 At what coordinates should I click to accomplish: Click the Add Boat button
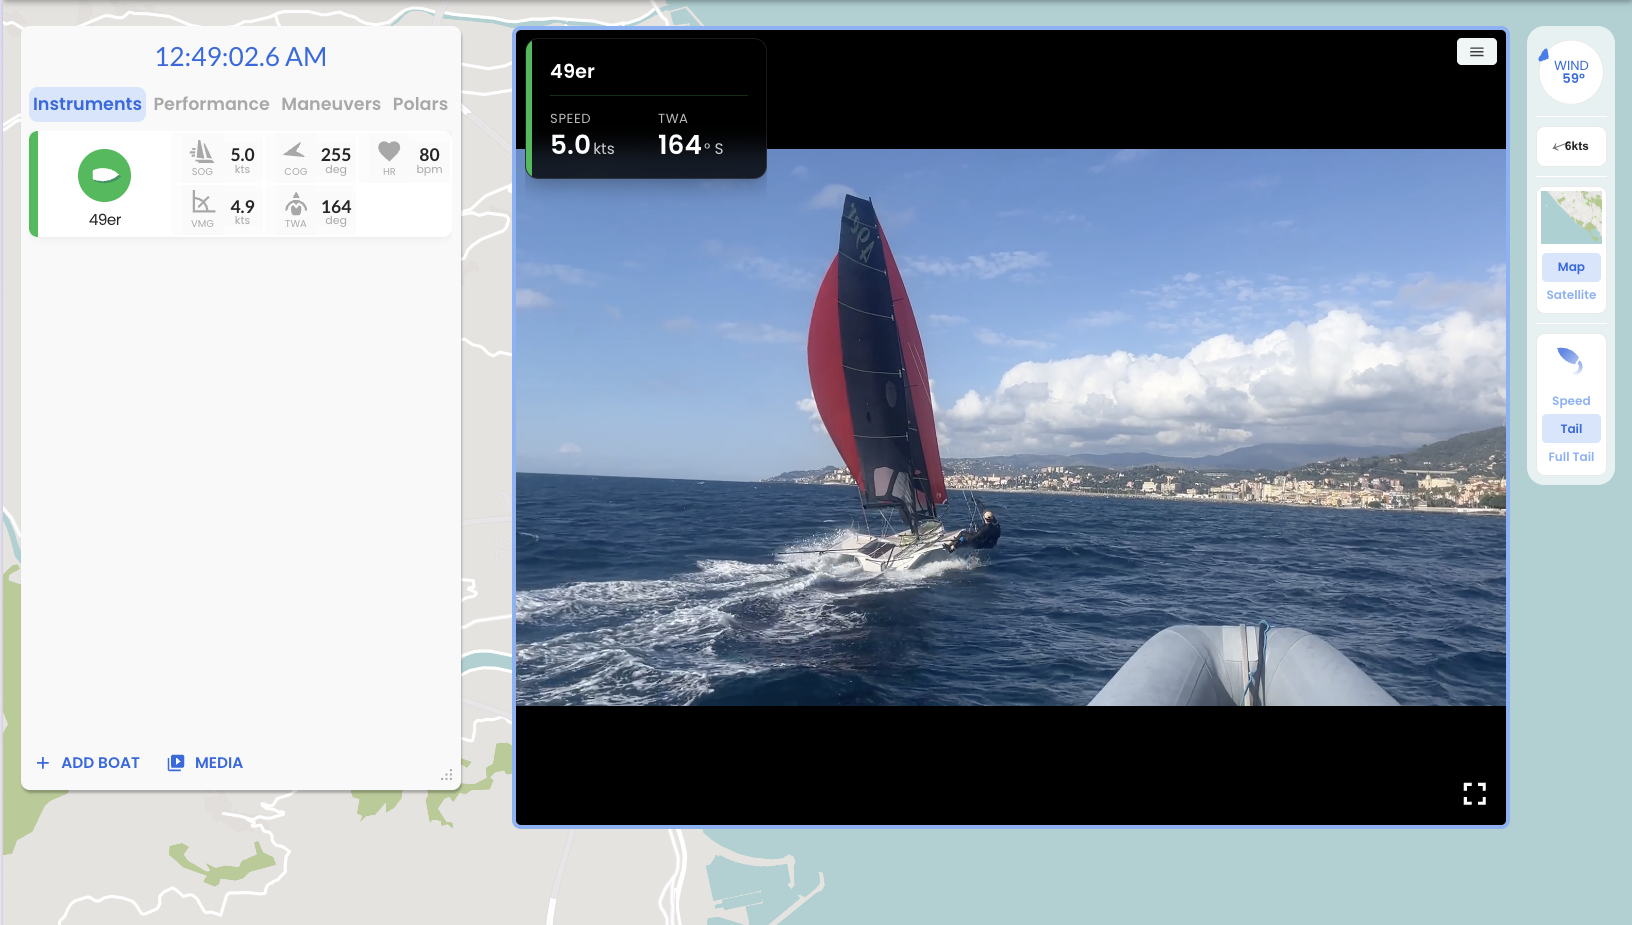click(x=88, y=762)
